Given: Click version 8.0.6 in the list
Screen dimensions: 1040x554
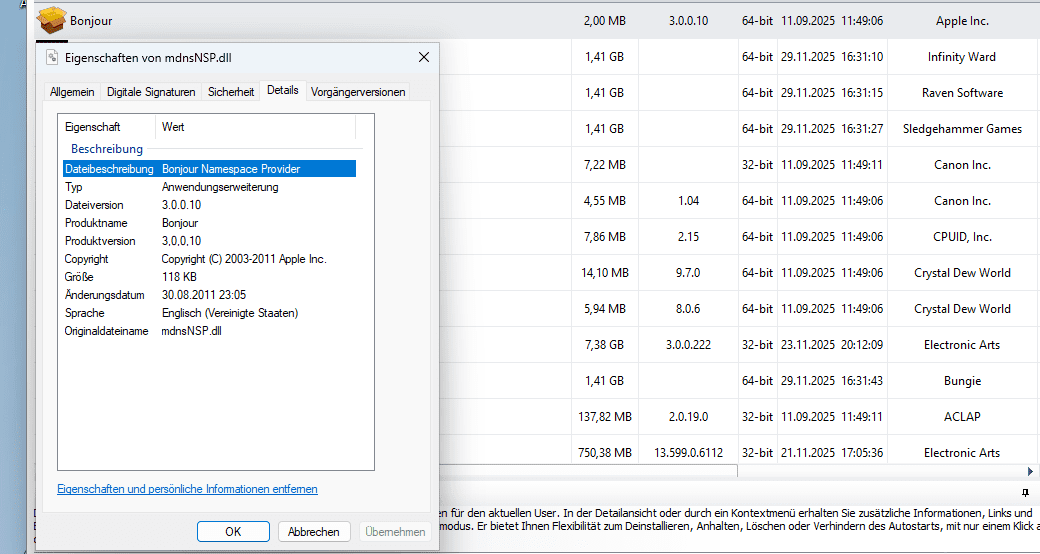Looking at the screenshot, I should click(x=688, y=309).
